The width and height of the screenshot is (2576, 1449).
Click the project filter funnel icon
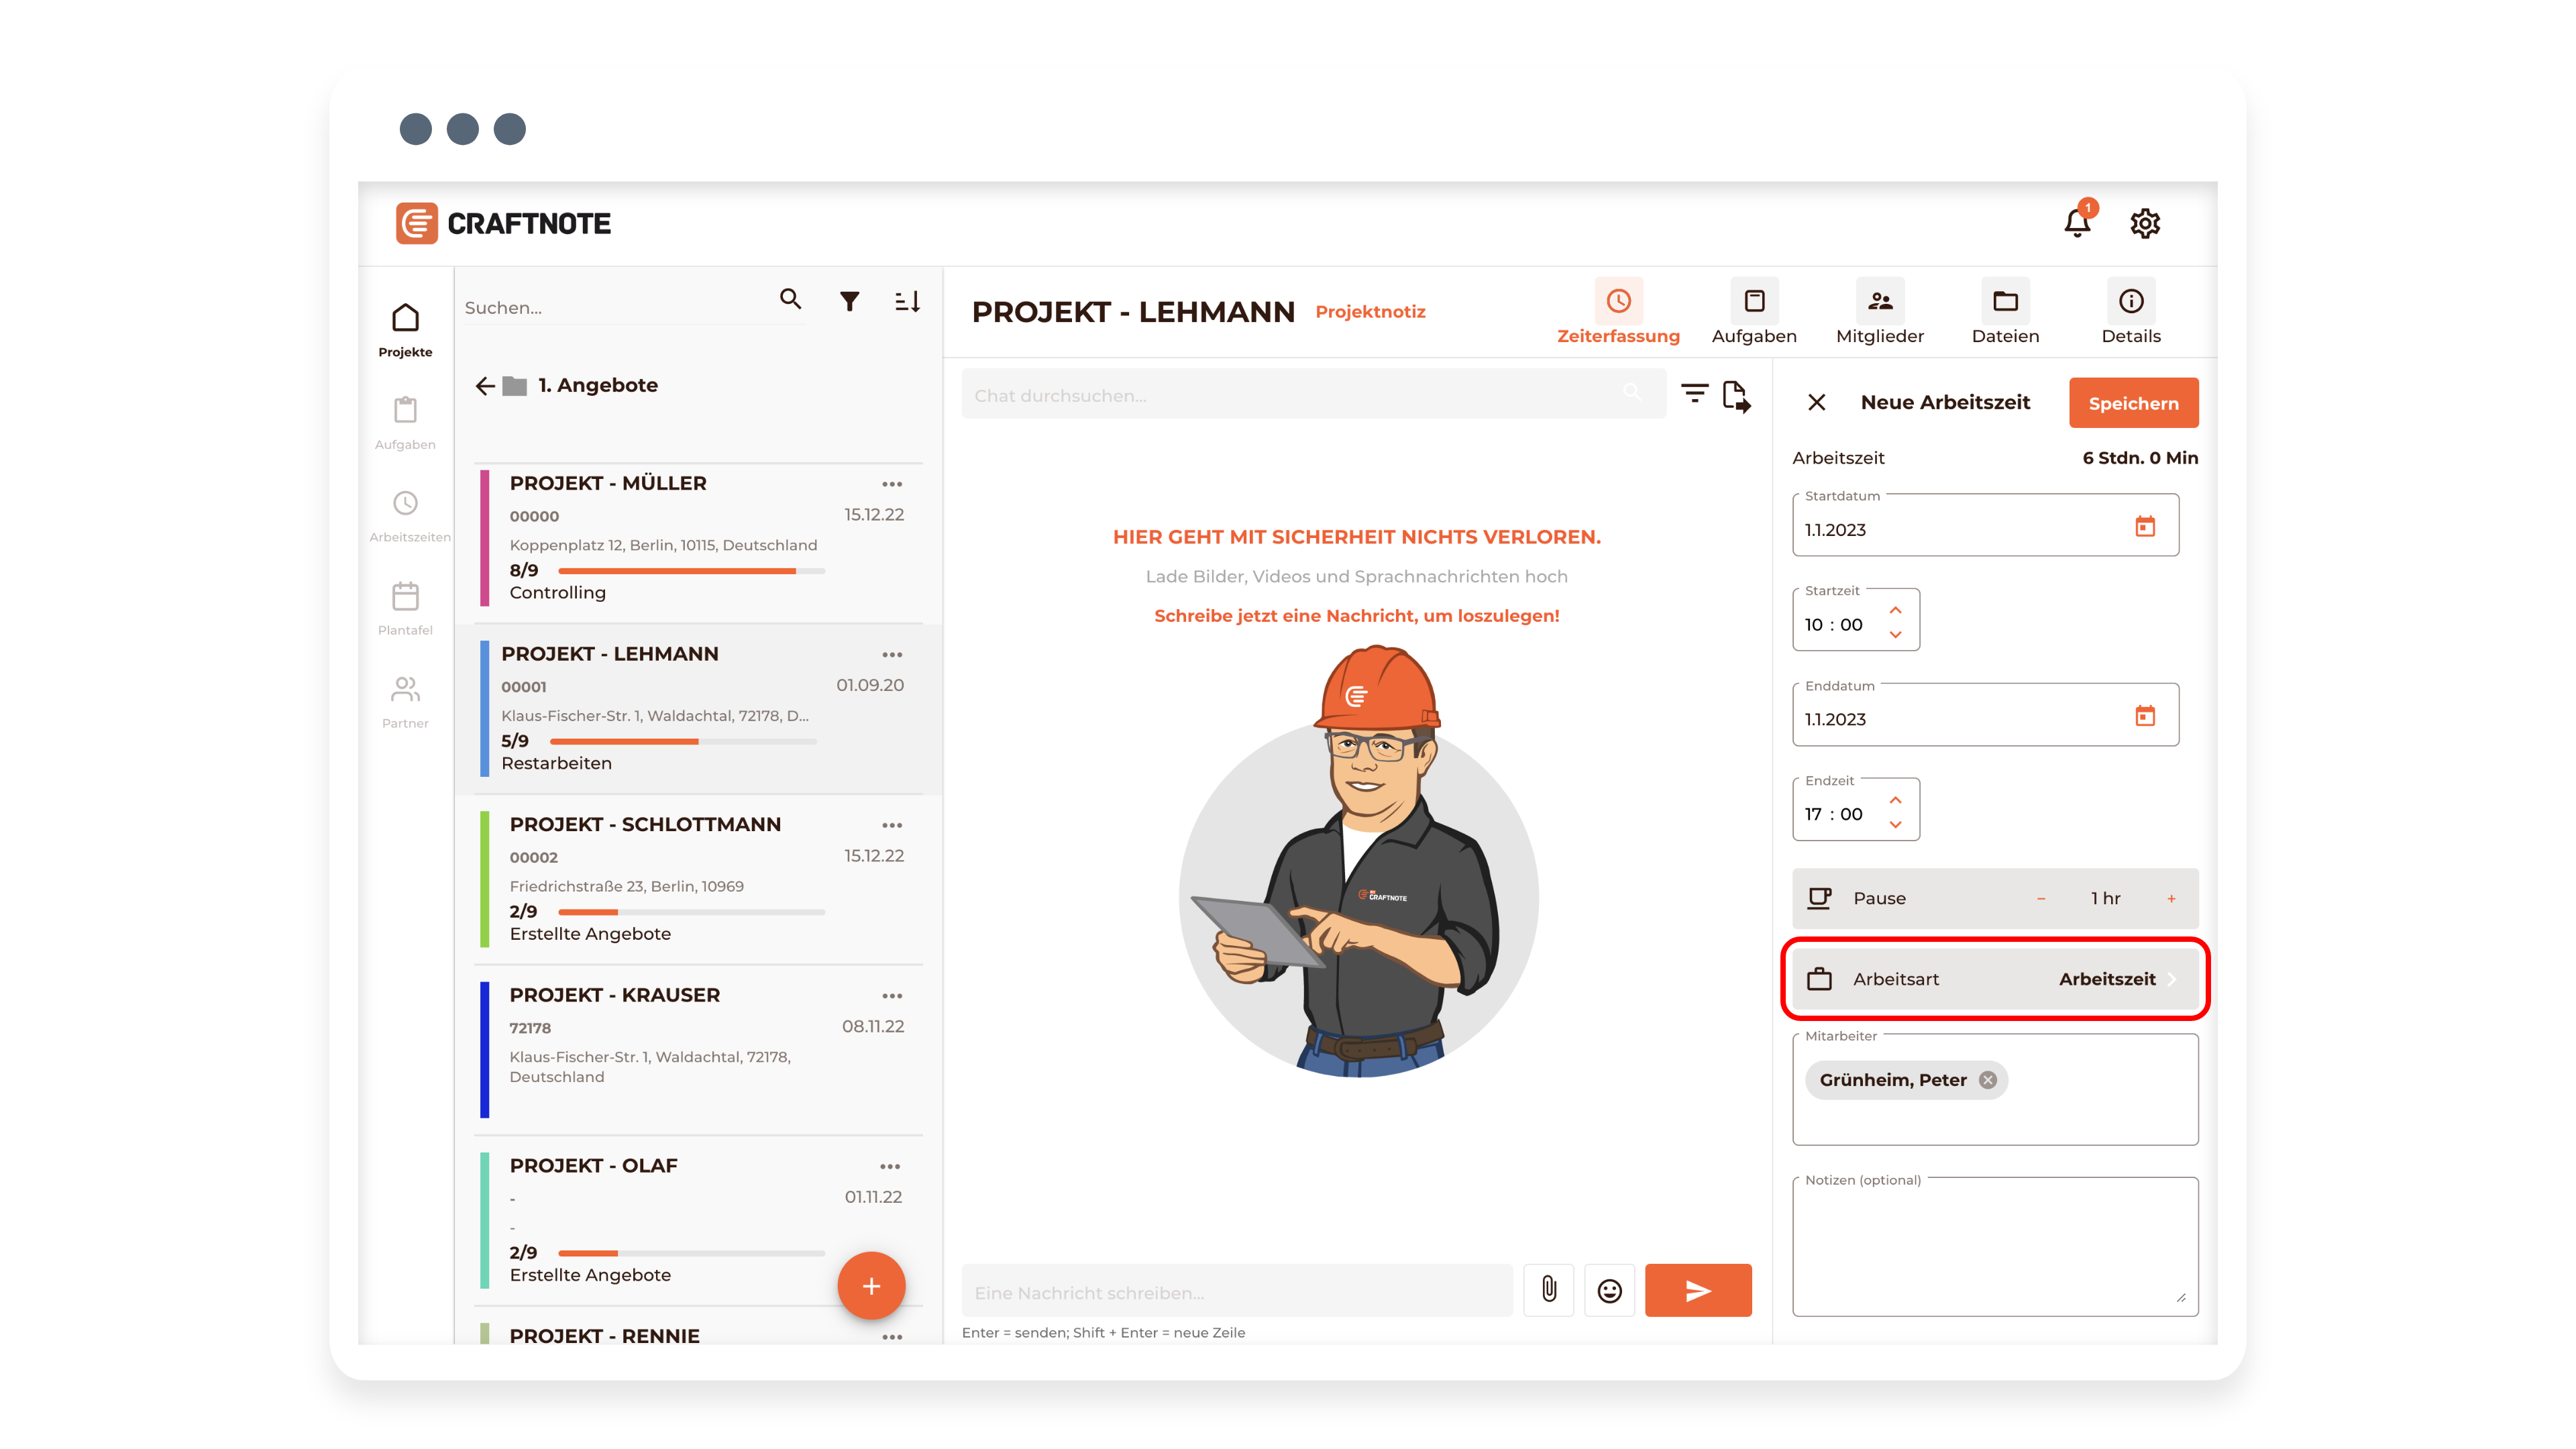(x=849, y=301)
